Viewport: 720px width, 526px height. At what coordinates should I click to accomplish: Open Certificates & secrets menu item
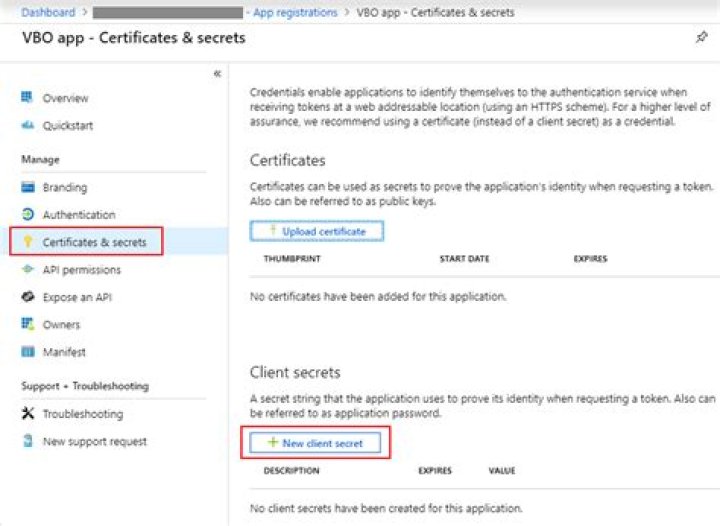click(93, 242)
